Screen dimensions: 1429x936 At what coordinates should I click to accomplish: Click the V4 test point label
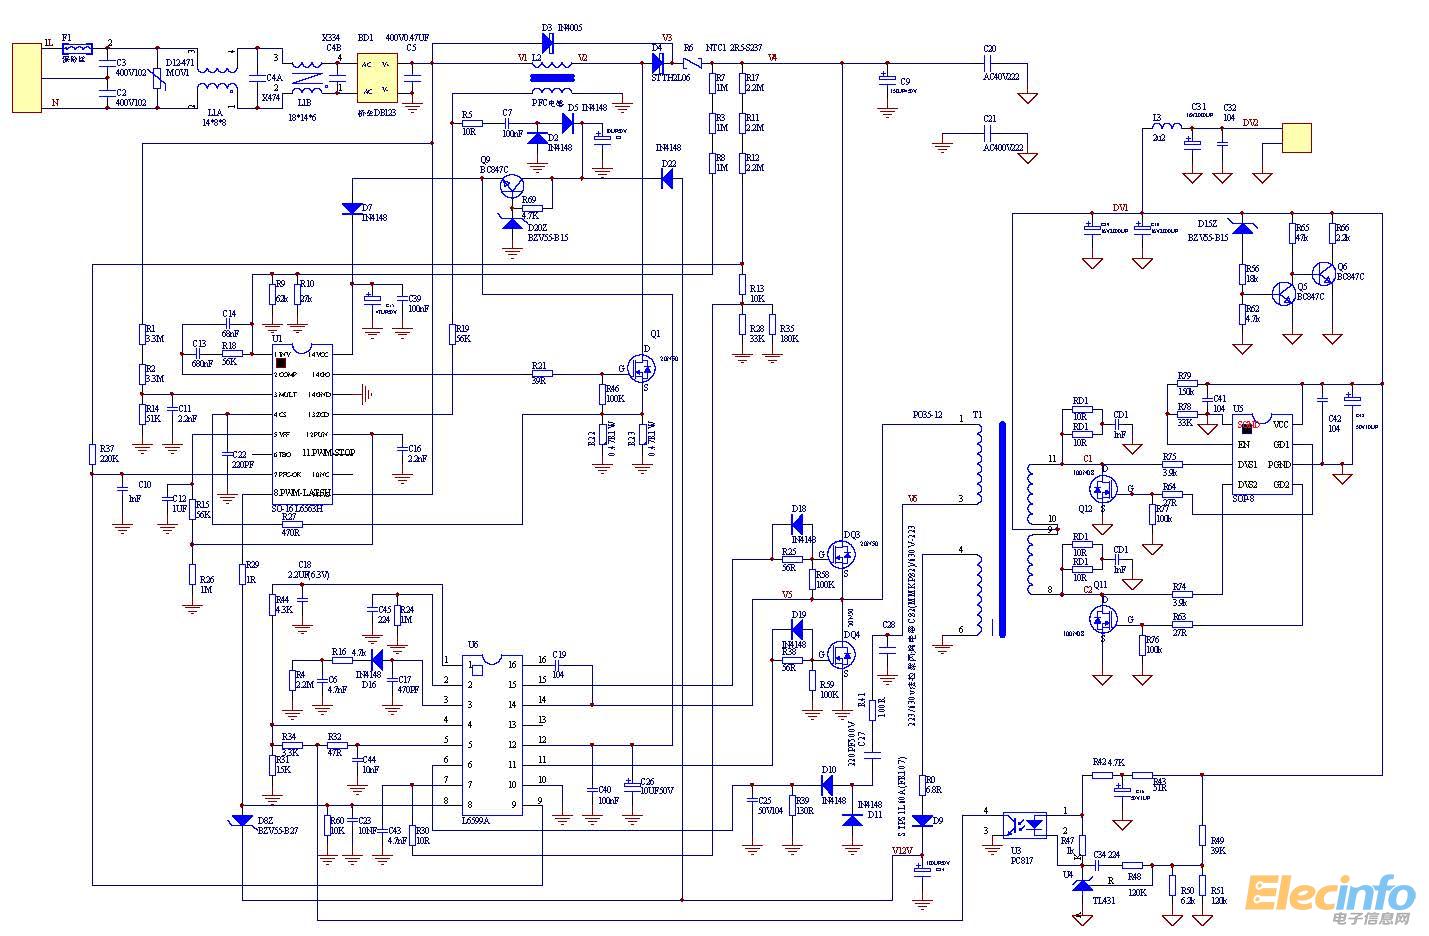[772, 57]
